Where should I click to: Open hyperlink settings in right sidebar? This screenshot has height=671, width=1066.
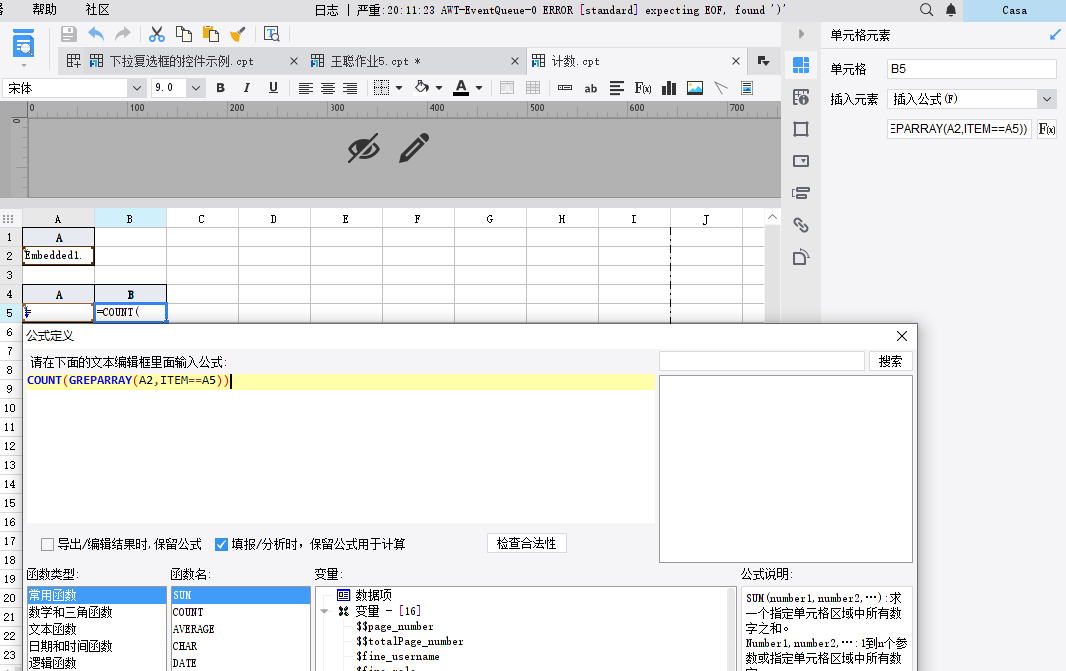coord(800,225)
